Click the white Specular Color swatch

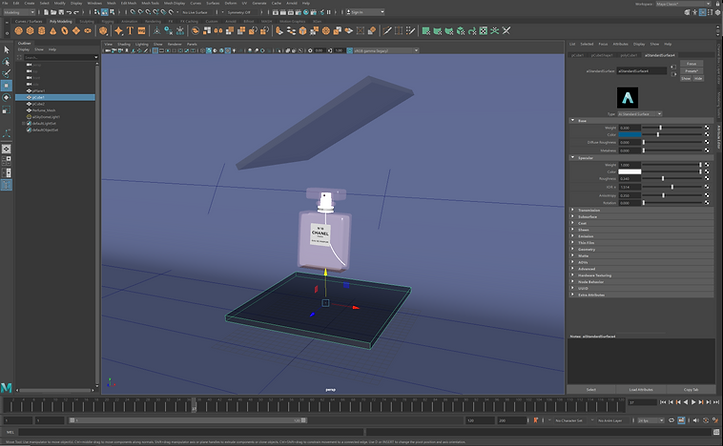tap(629, 172)
